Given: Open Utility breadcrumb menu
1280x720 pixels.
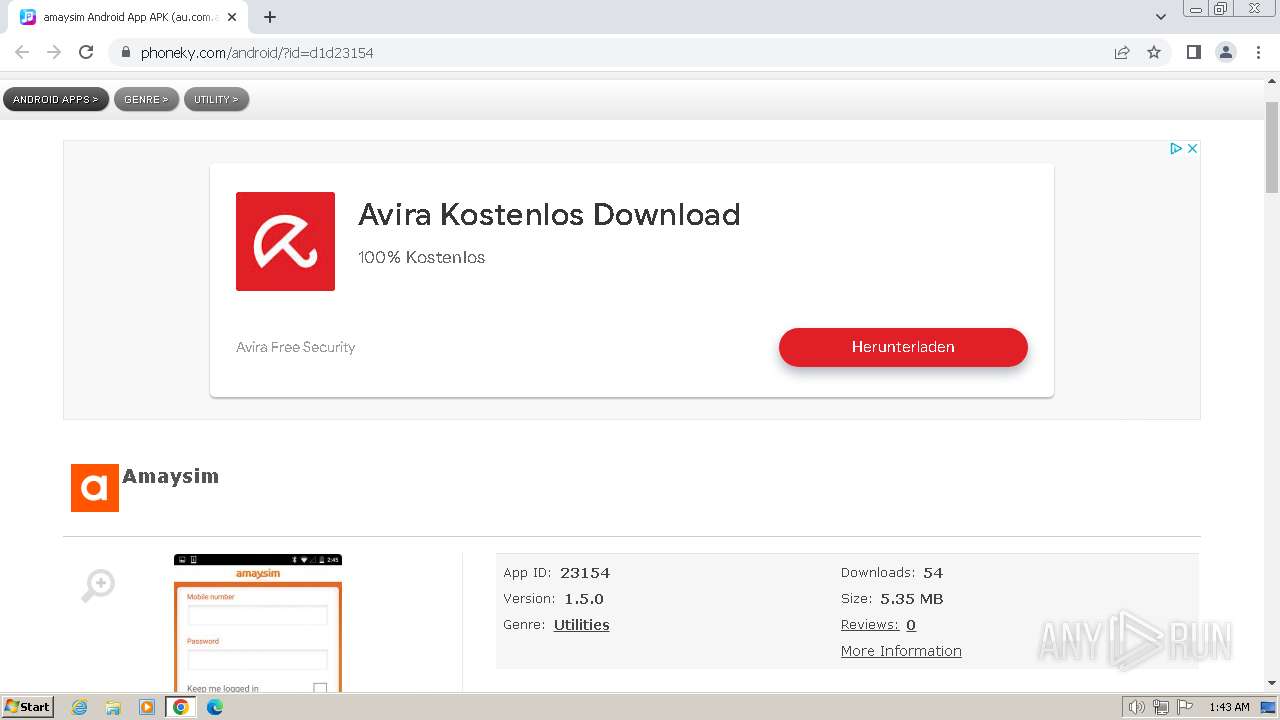Looking at the screenshot, I should click(x=216, y=99).
